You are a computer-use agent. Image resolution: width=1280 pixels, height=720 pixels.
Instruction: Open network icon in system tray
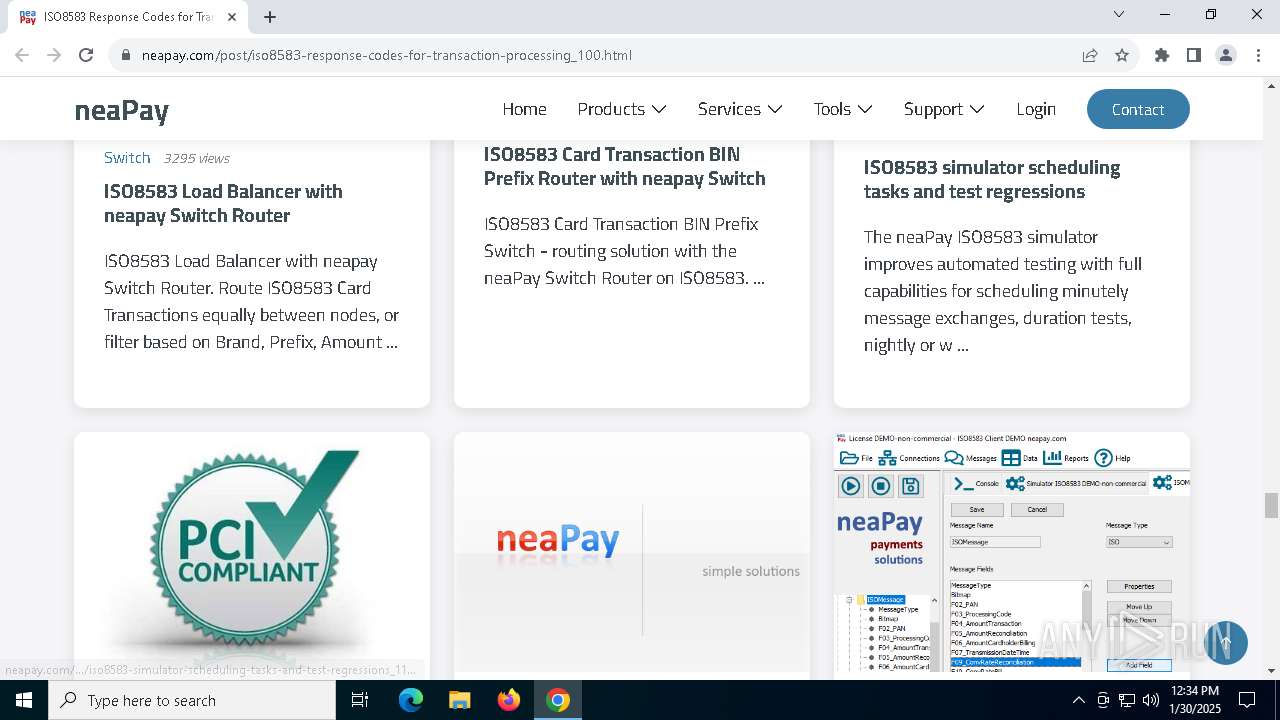[1127, 700]
